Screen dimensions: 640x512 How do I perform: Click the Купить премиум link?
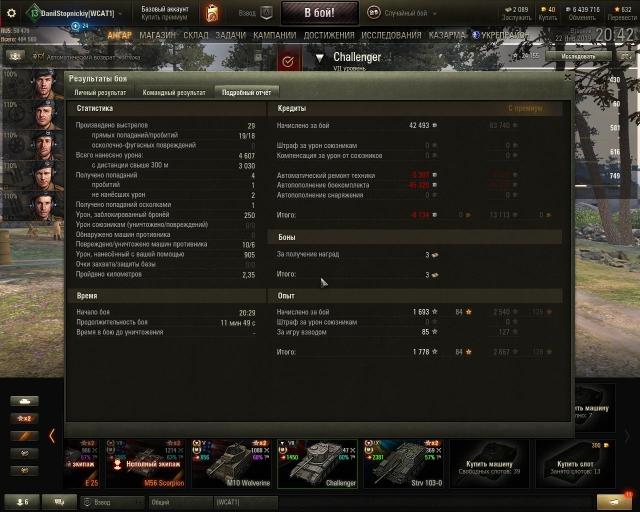(x=164, y=18)
